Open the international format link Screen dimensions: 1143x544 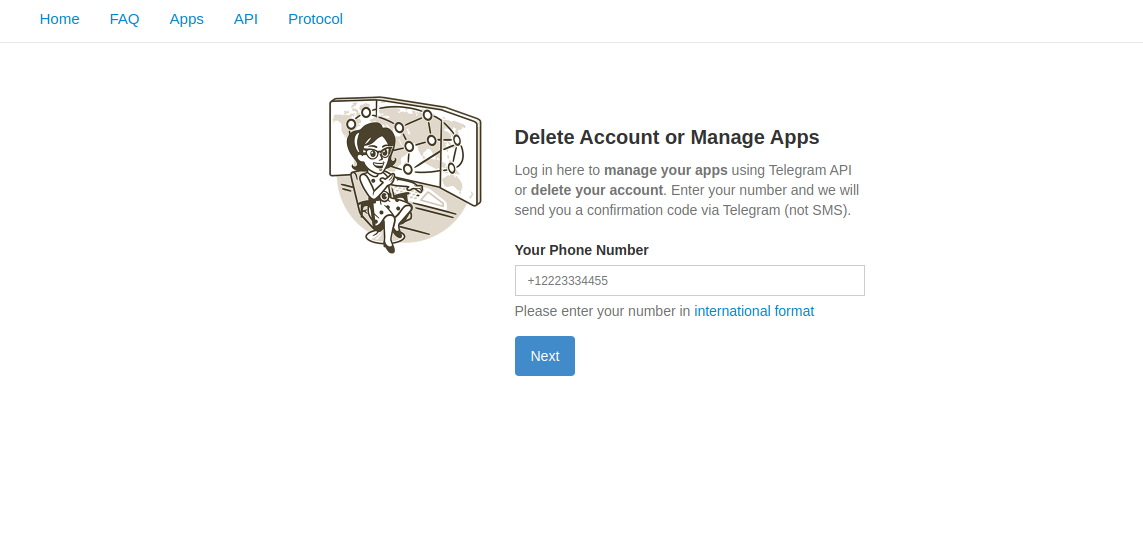754,311
